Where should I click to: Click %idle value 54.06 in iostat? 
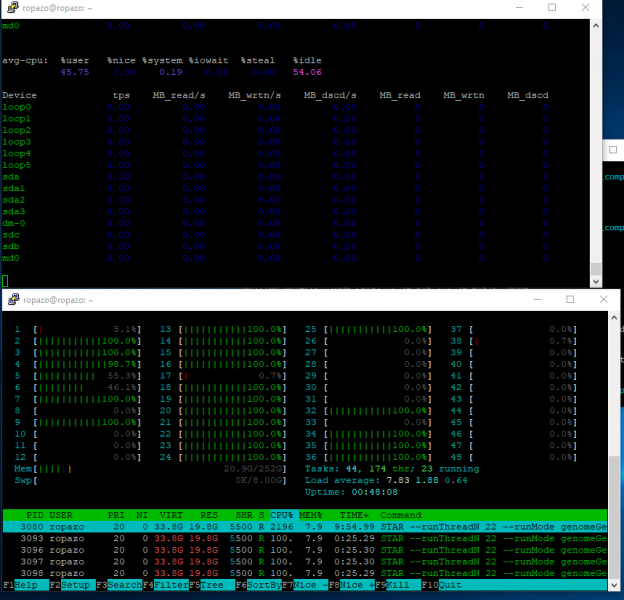tap(307, 72)
